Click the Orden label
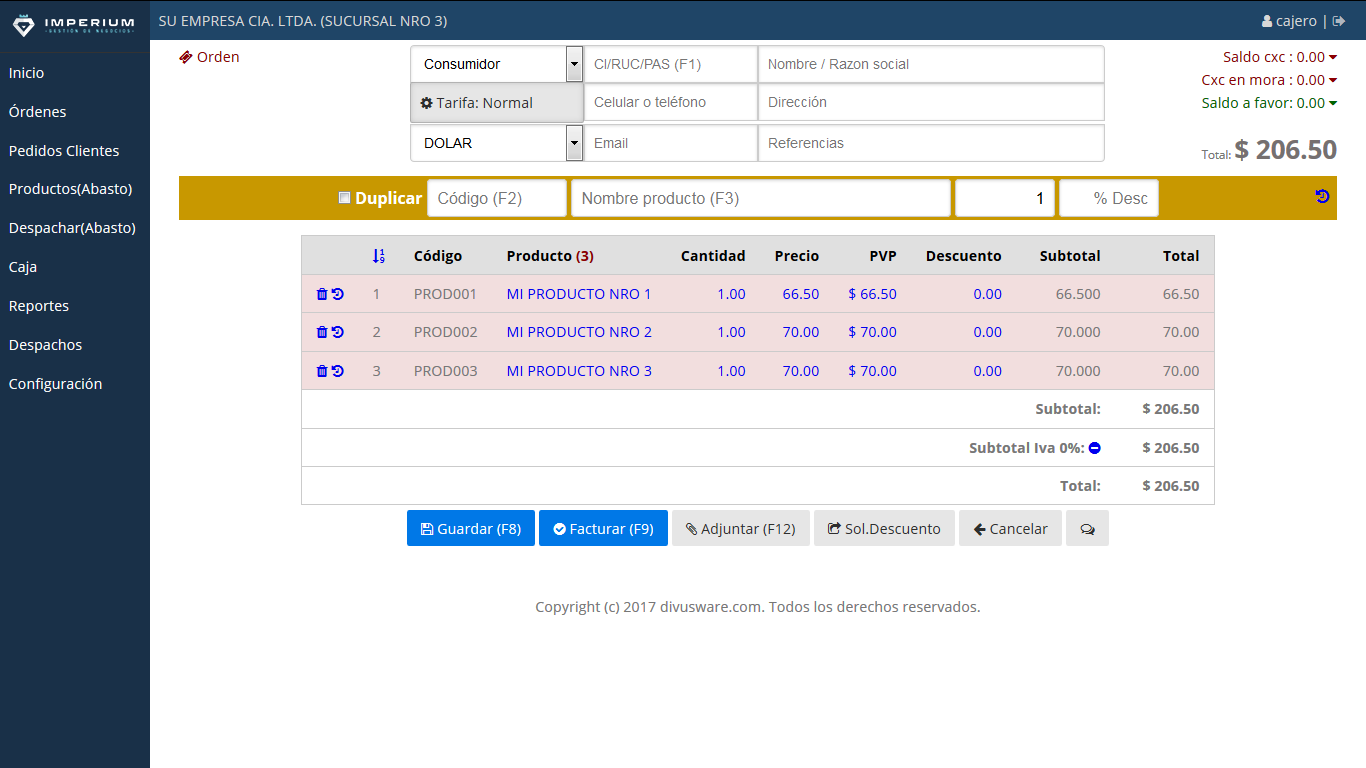 tap(218, 57)
